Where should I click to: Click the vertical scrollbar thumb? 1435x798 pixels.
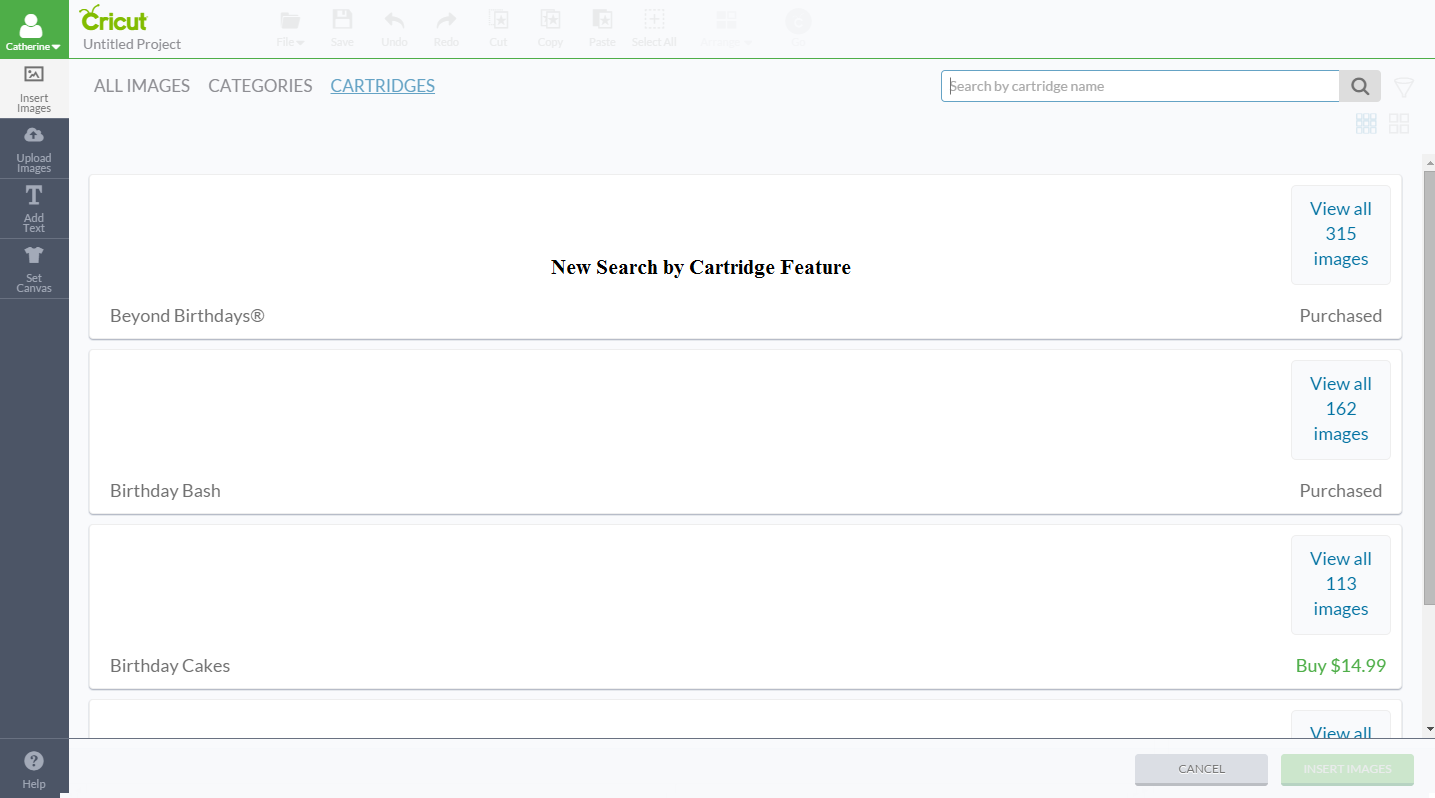(x=1429, y=387)
